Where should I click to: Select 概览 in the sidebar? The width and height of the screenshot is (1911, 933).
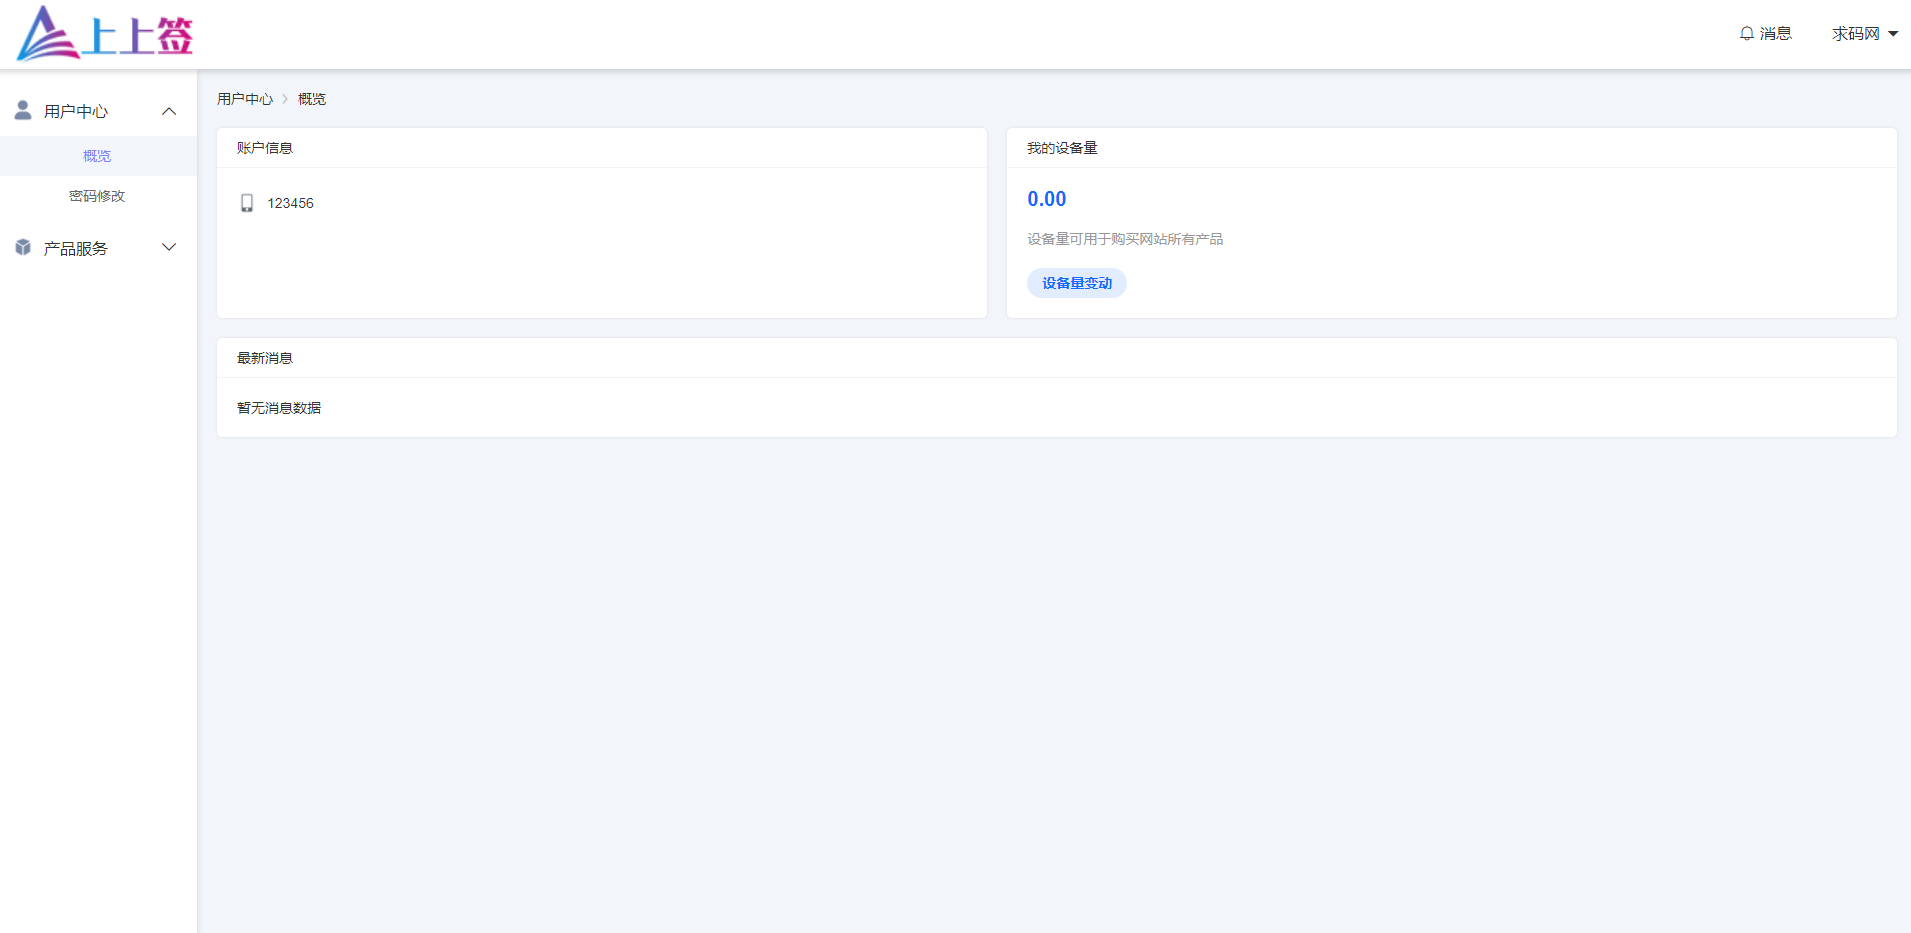click(97, 156)
